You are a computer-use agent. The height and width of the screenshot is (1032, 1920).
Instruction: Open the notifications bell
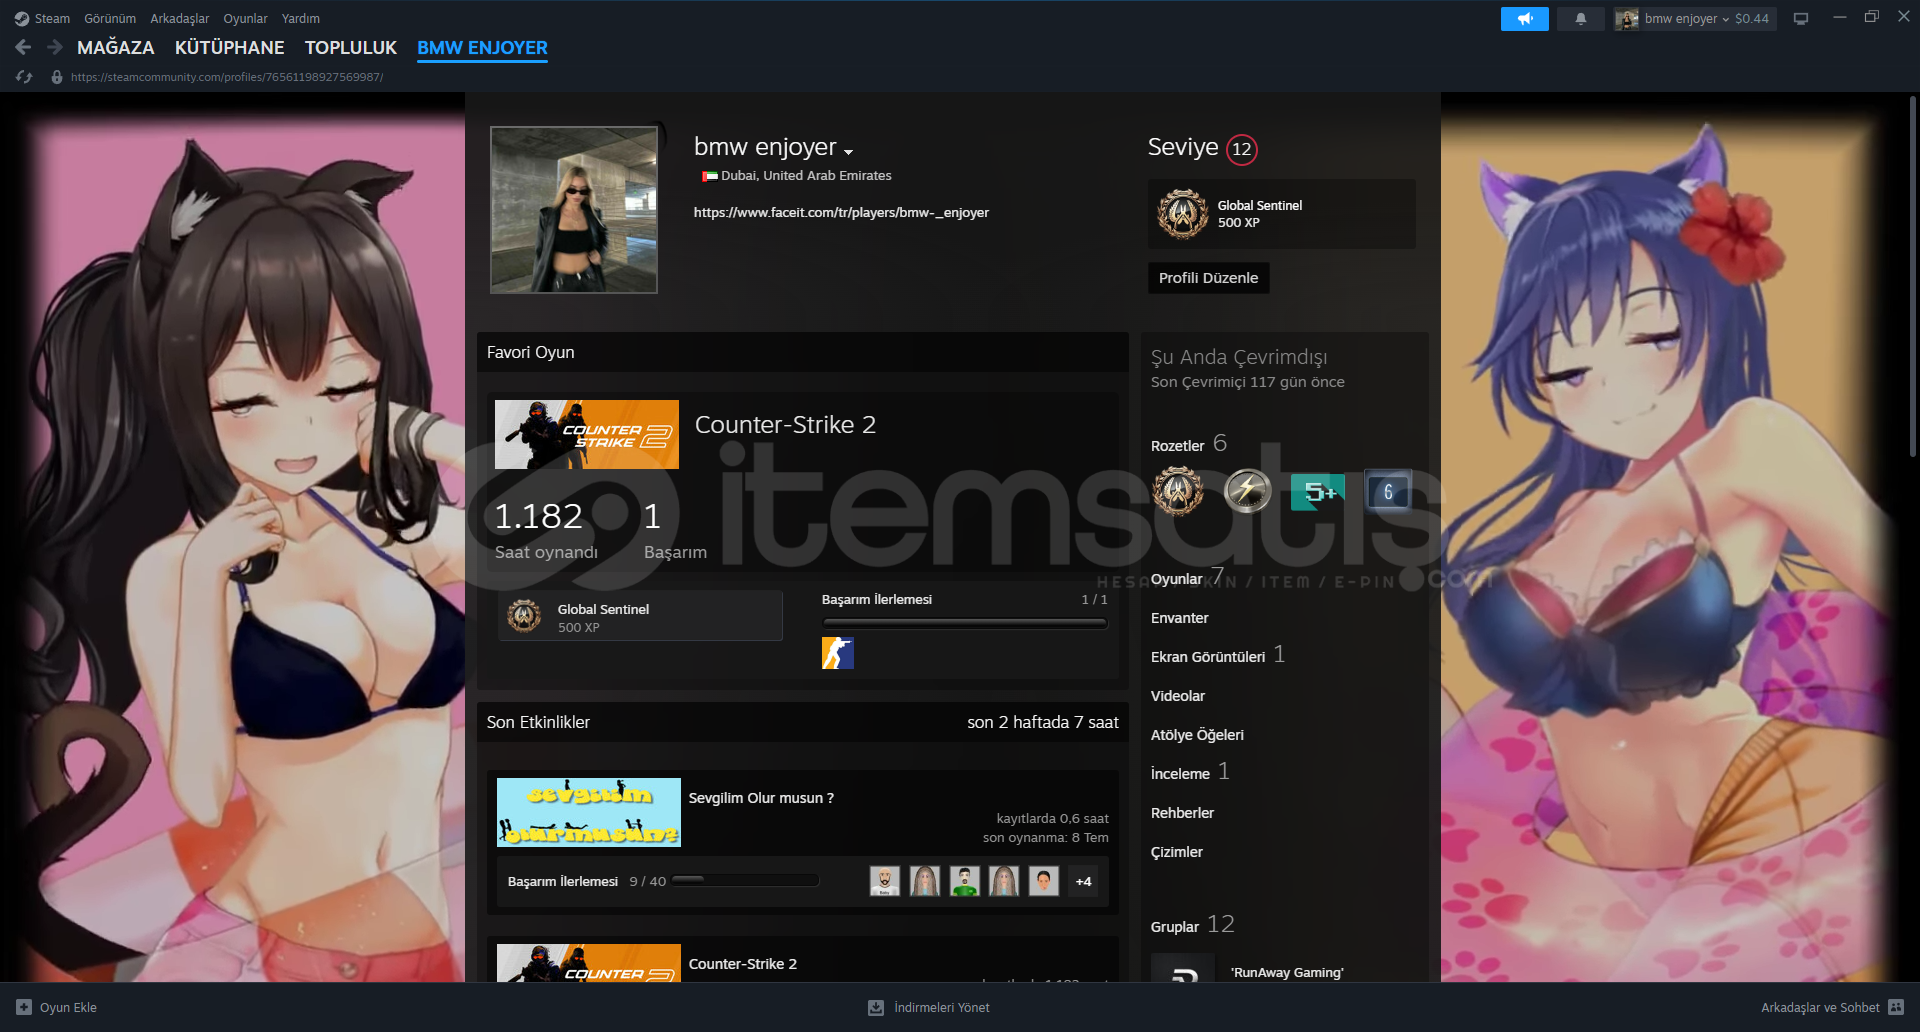click(x=1581, y=18)
